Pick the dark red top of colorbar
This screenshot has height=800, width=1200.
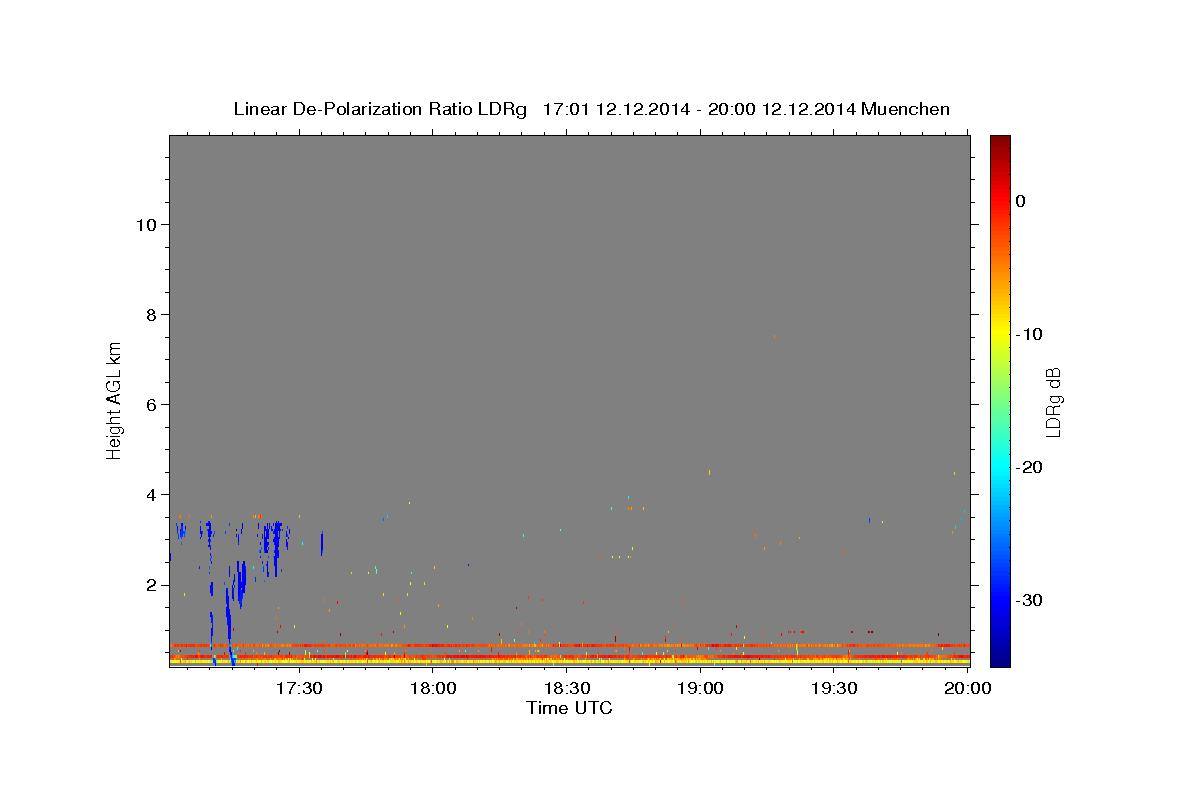pos(1000,145)
